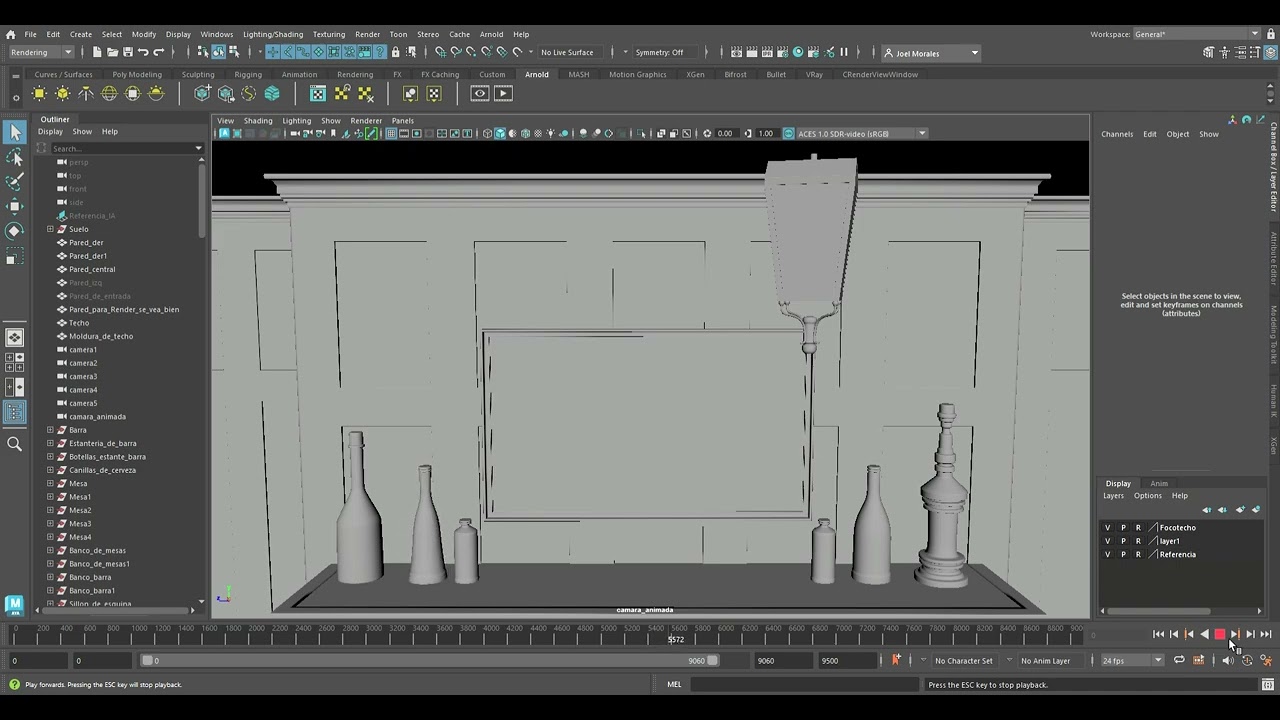Switch to the VRay shelf tab

tap(814, 74)
